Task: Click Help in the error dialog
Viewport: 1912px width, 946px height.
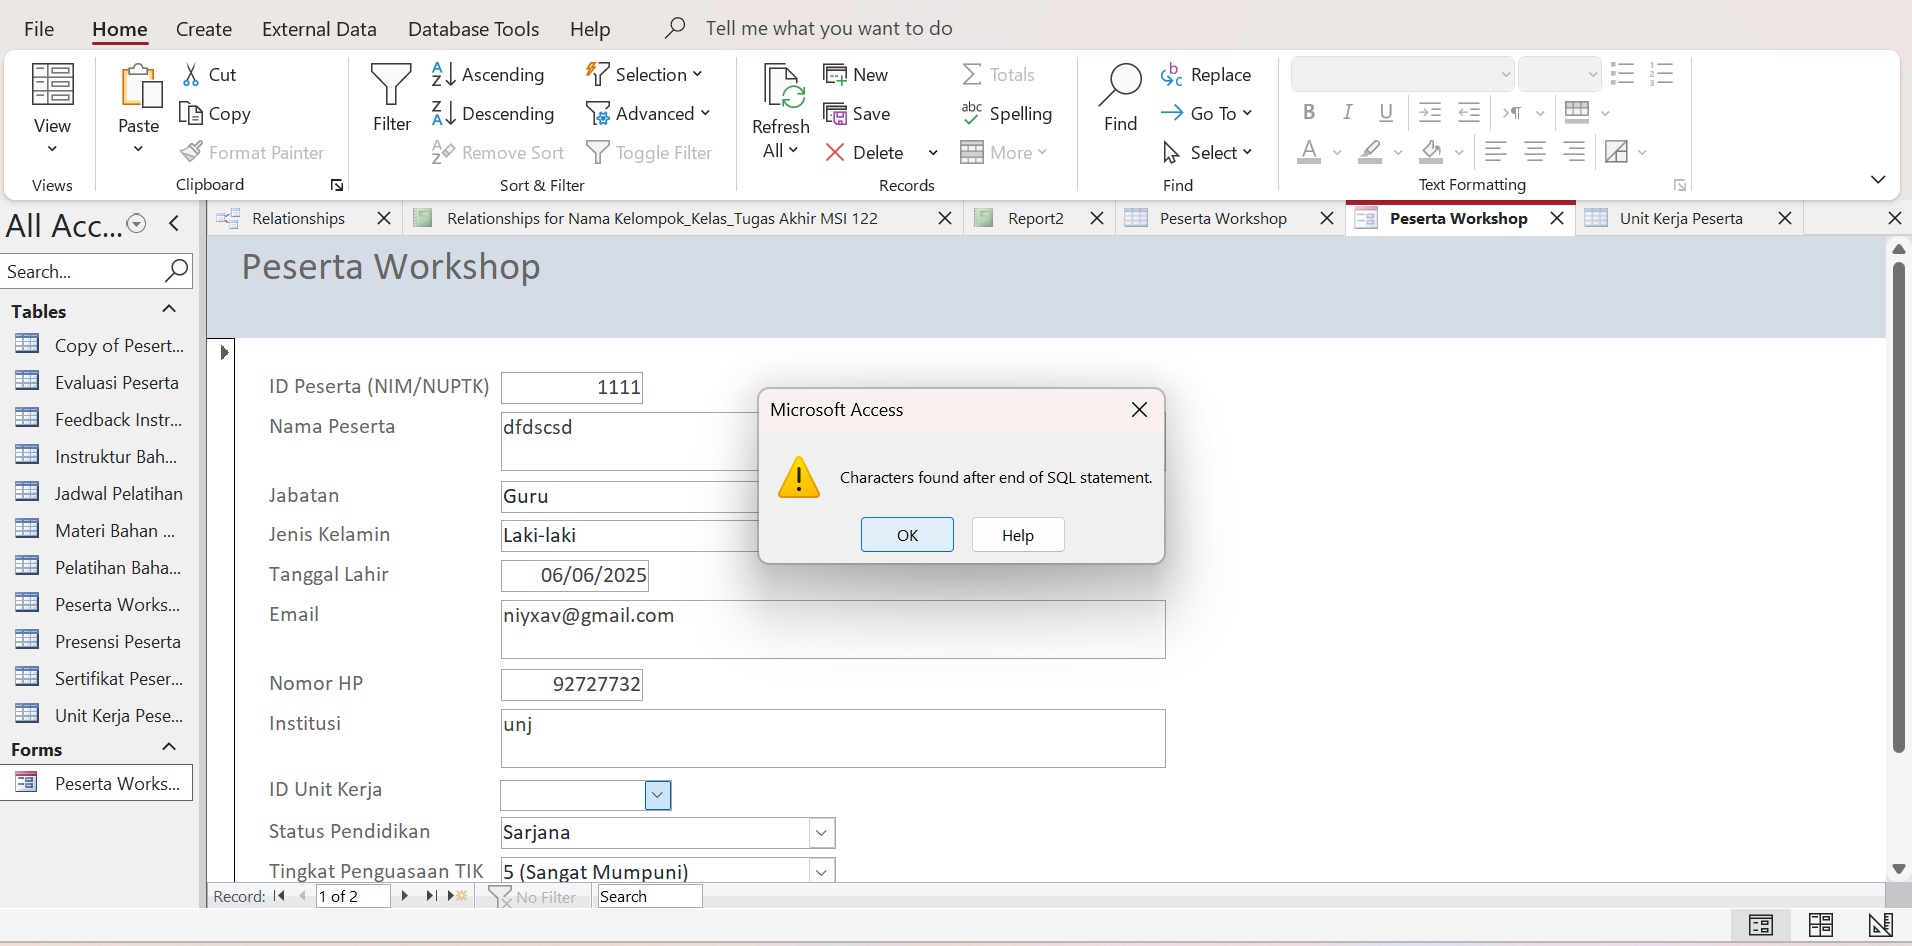Action: click(x=1017, y=535)
